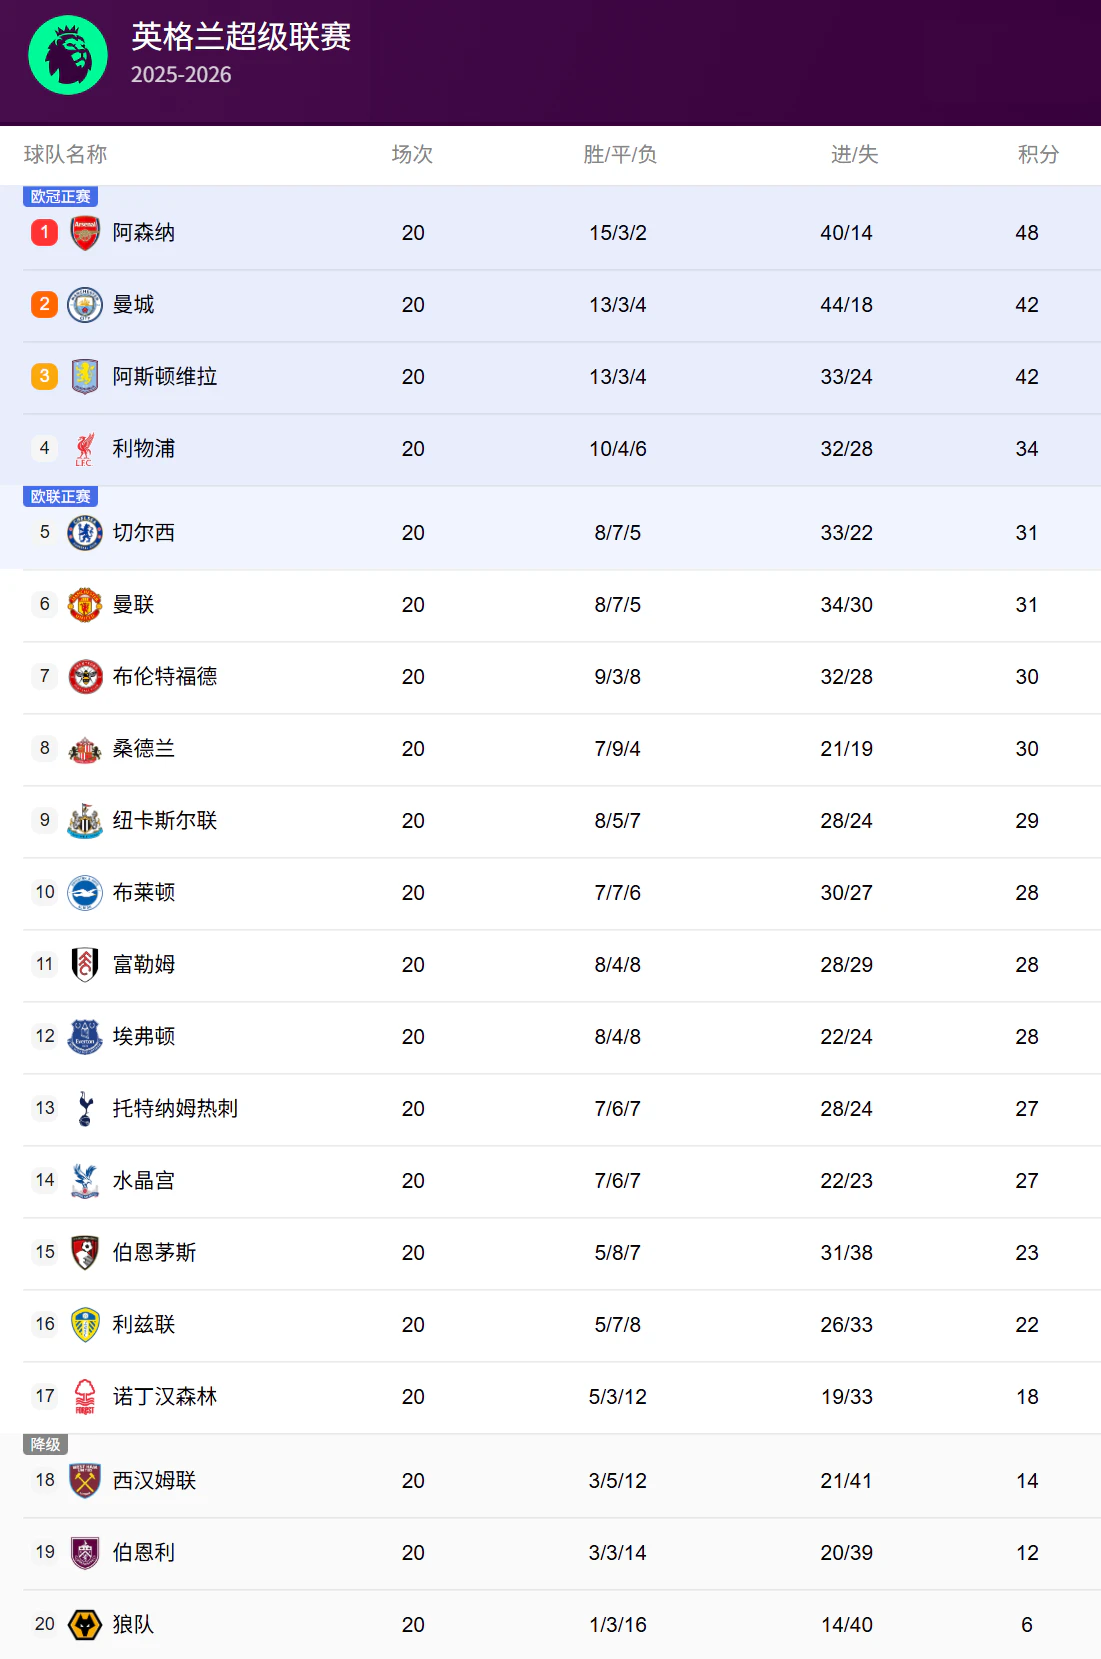Screen dimensions: 1101x1659
Task: Click the Tottenham cockerel crest
Action: [x=85, y=1109]
